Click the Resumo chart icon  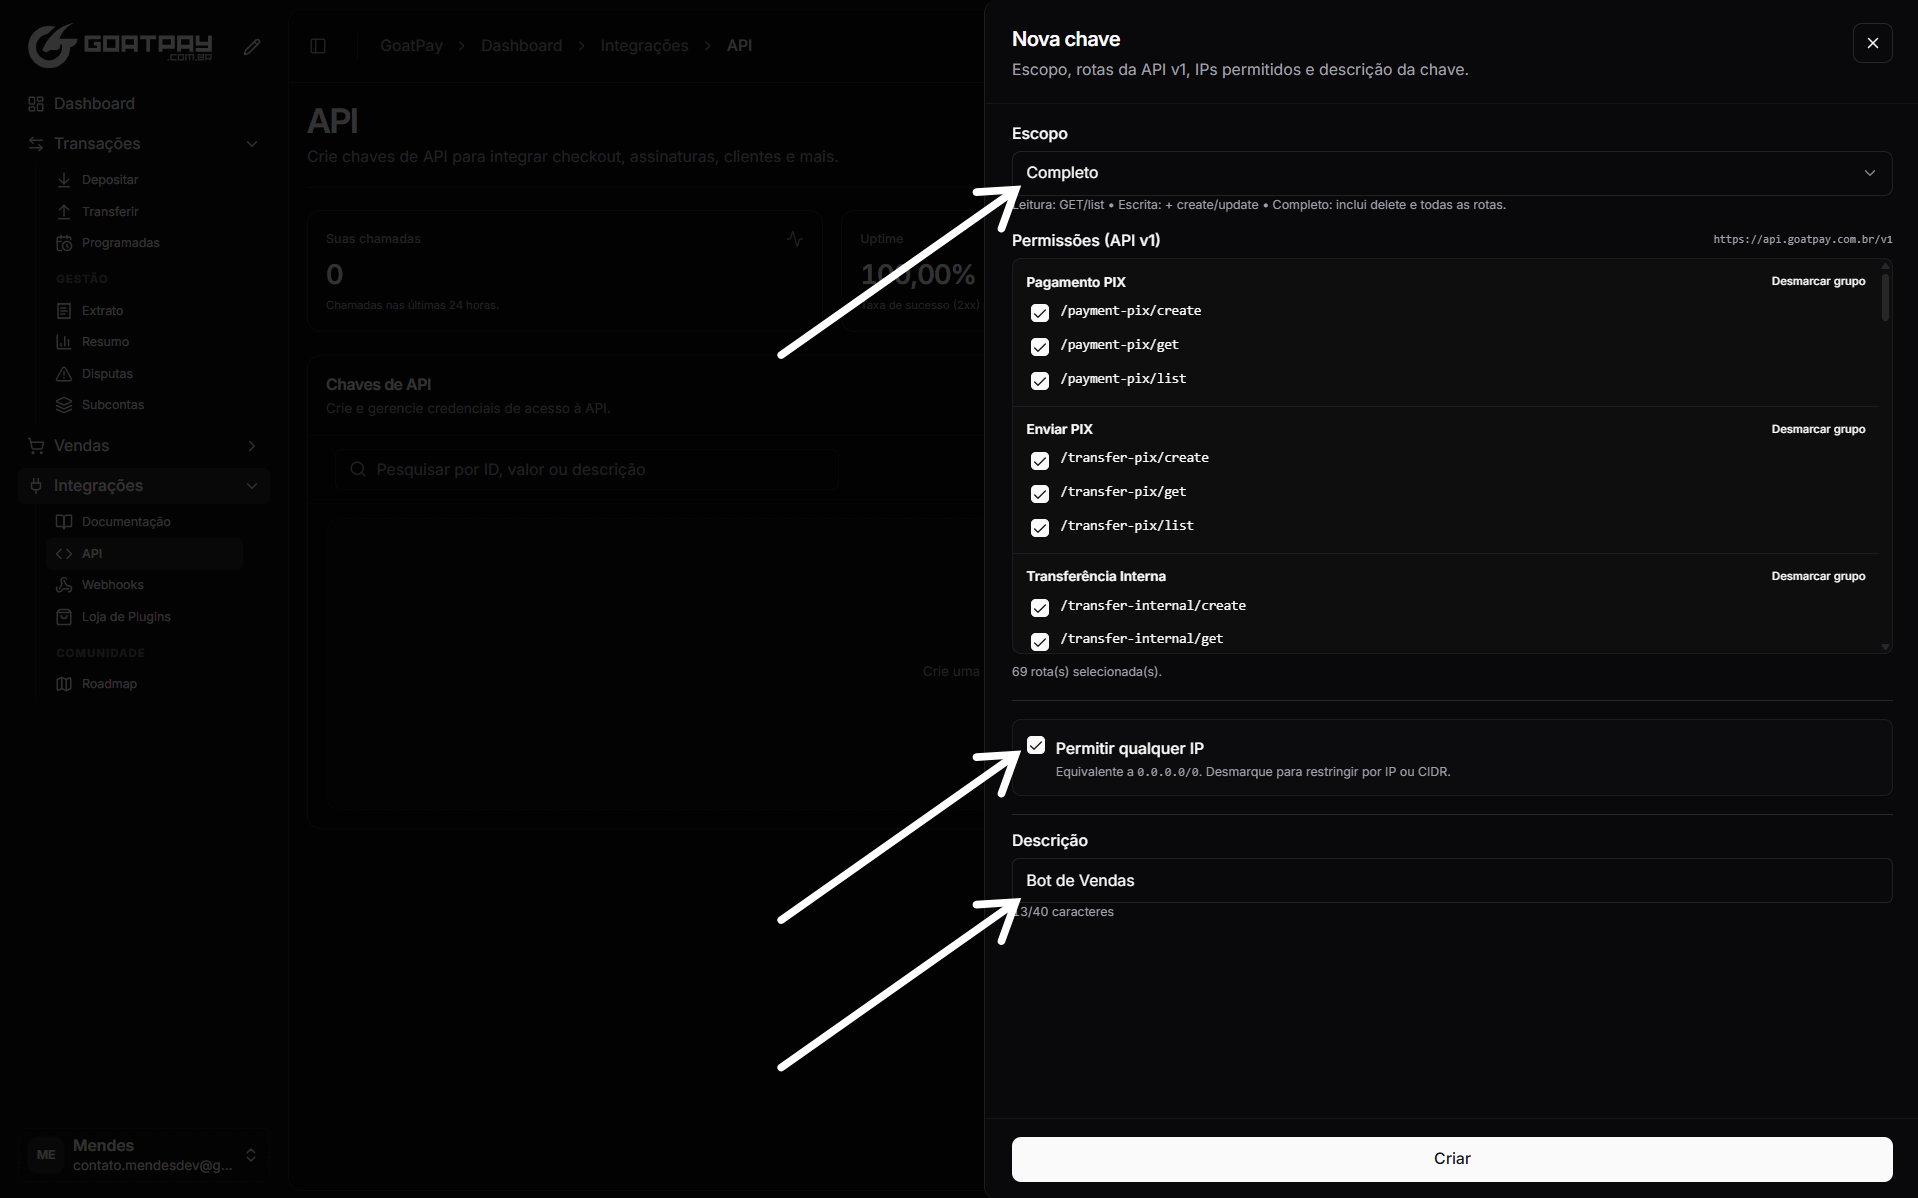pyautogui.click(x=64, y=342)
